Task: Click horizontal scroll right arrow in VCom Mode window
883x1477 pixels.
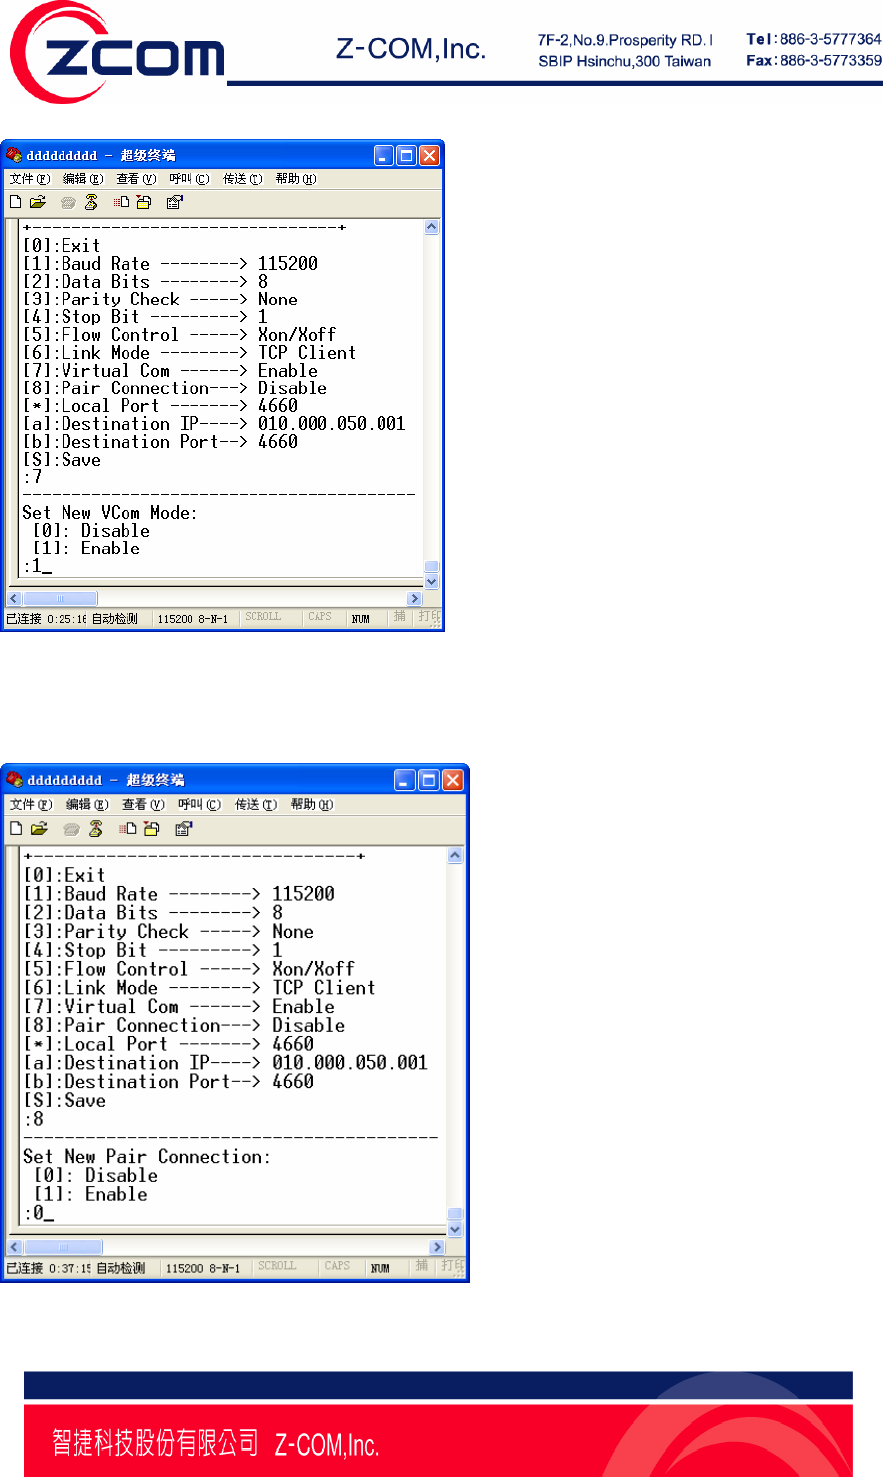Action: point(415,599)
